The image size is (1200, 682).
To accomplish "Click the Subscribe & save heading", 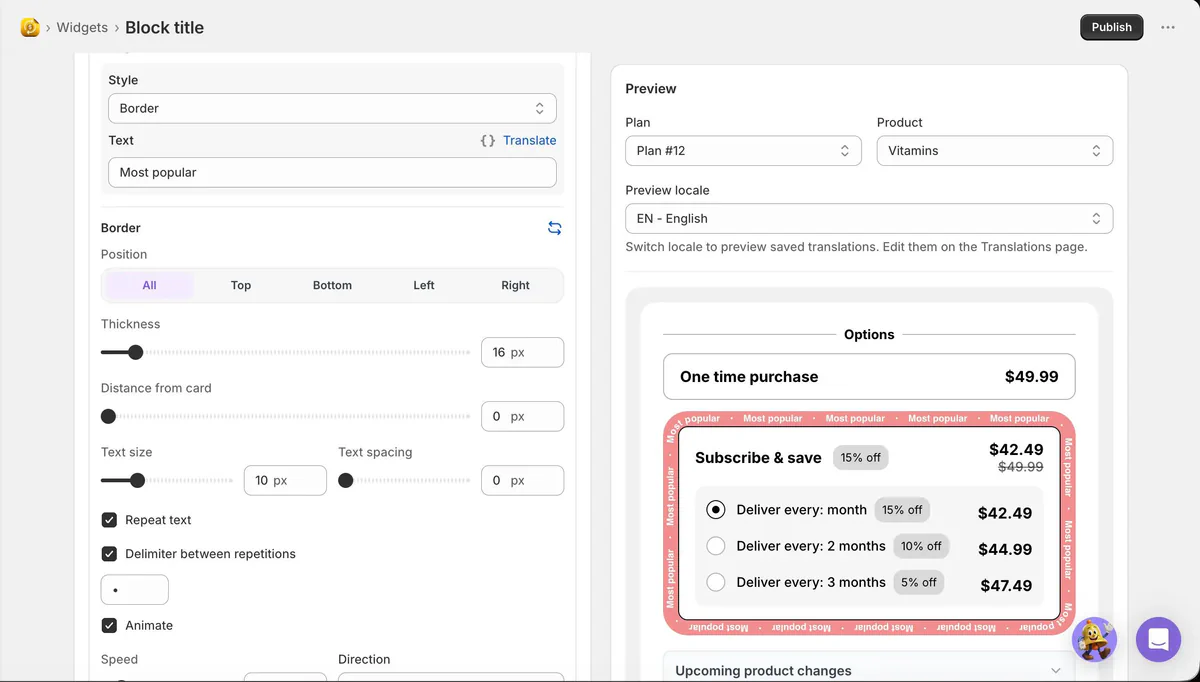I will coord(758,458).
